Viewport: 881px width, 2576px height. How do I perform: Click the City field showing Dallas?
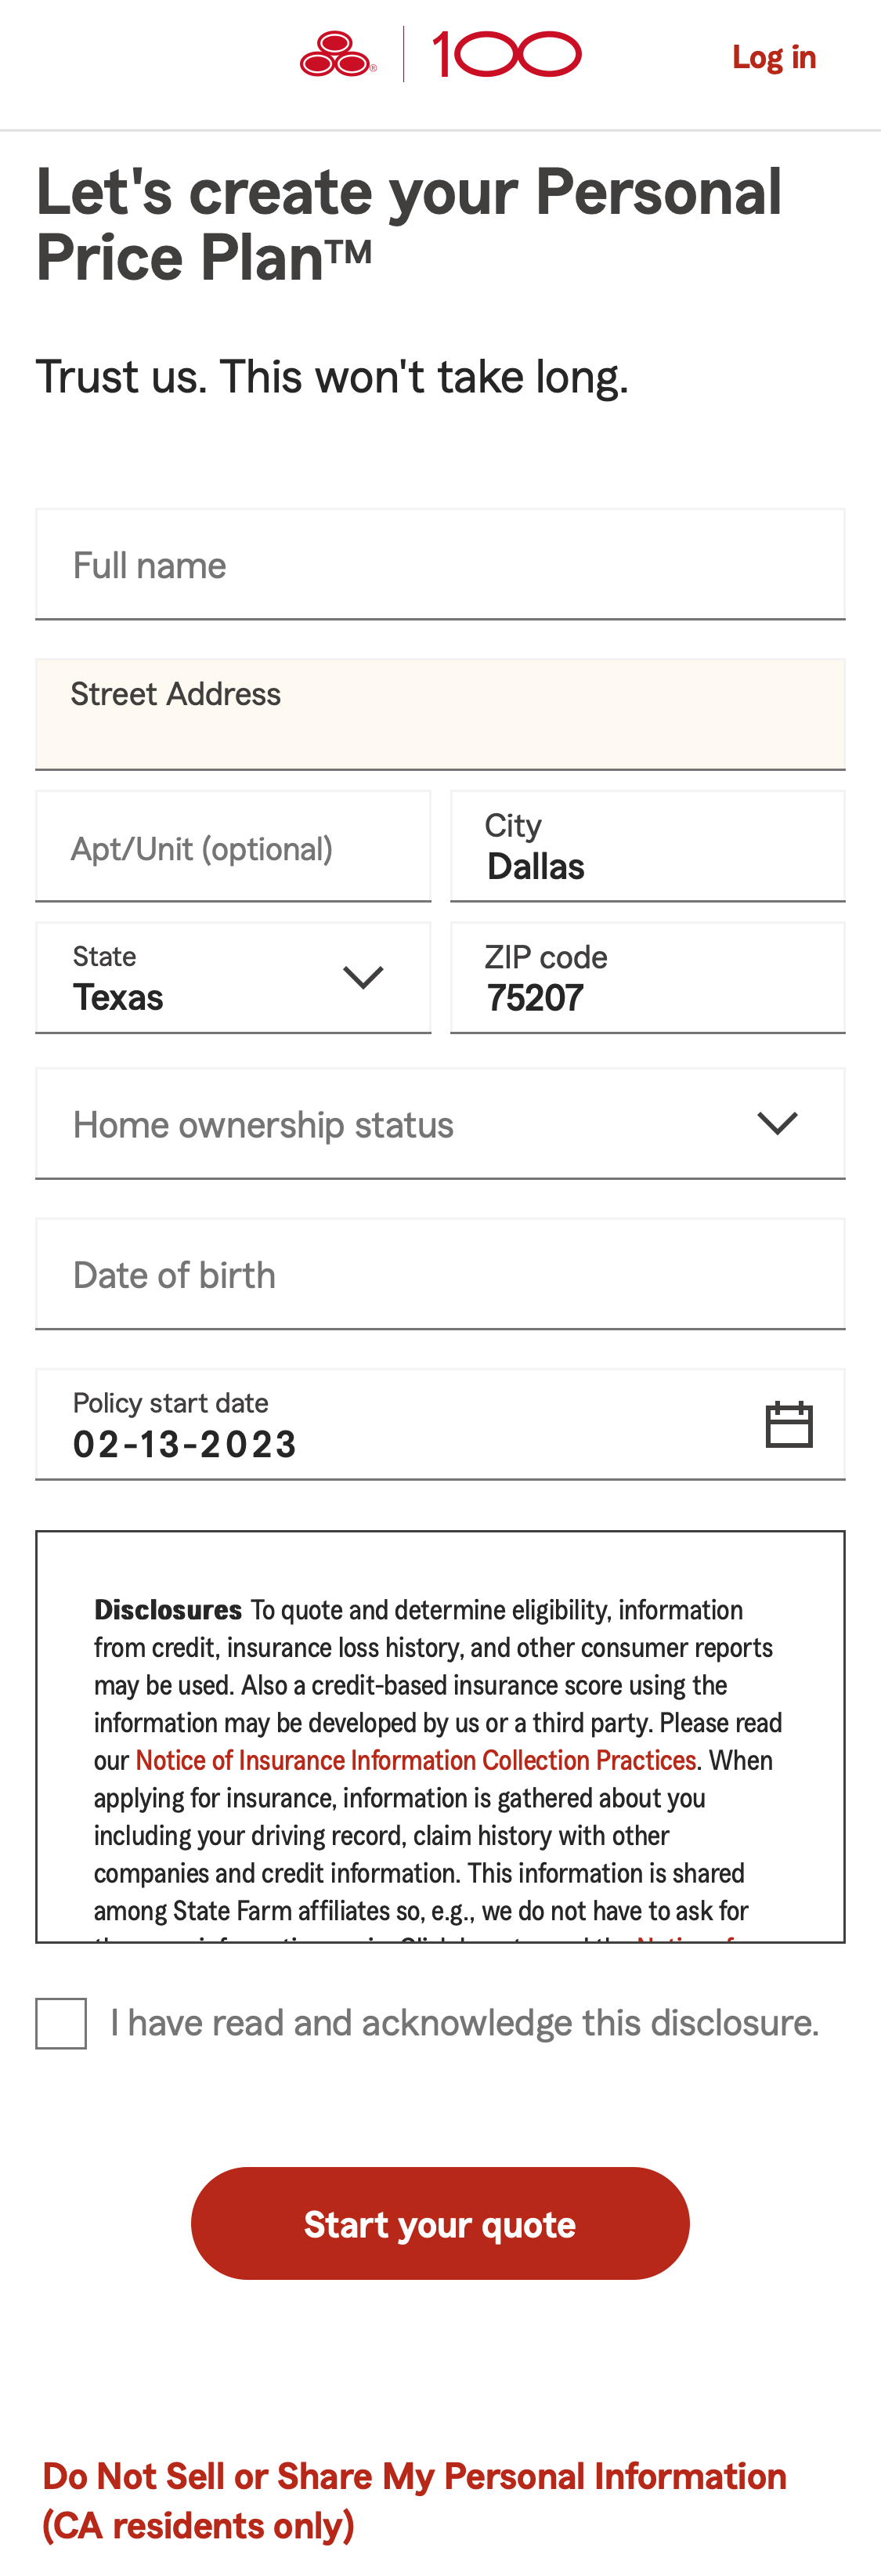(x=647, y=848)
